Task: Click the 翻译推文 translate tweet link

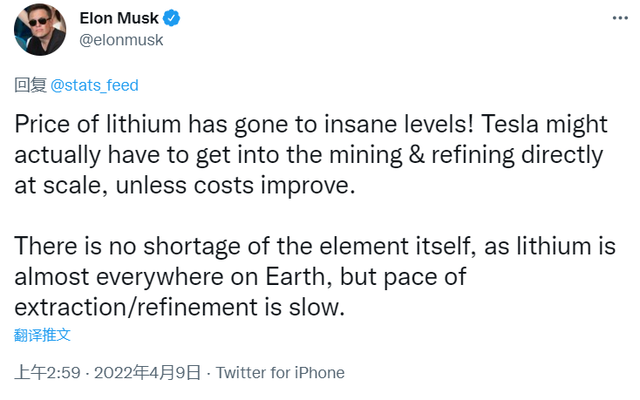Action: point(43,334)
